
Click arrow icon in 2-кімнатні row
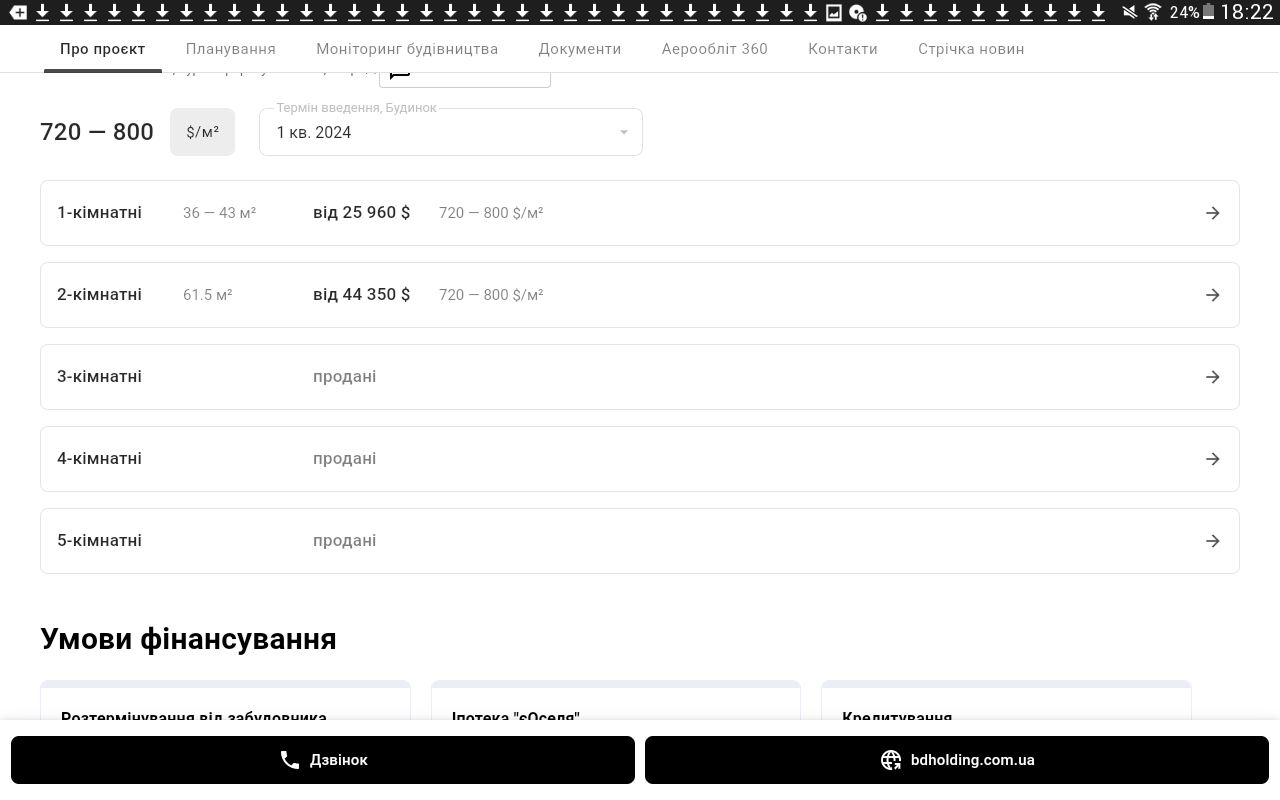(1212, 295)
